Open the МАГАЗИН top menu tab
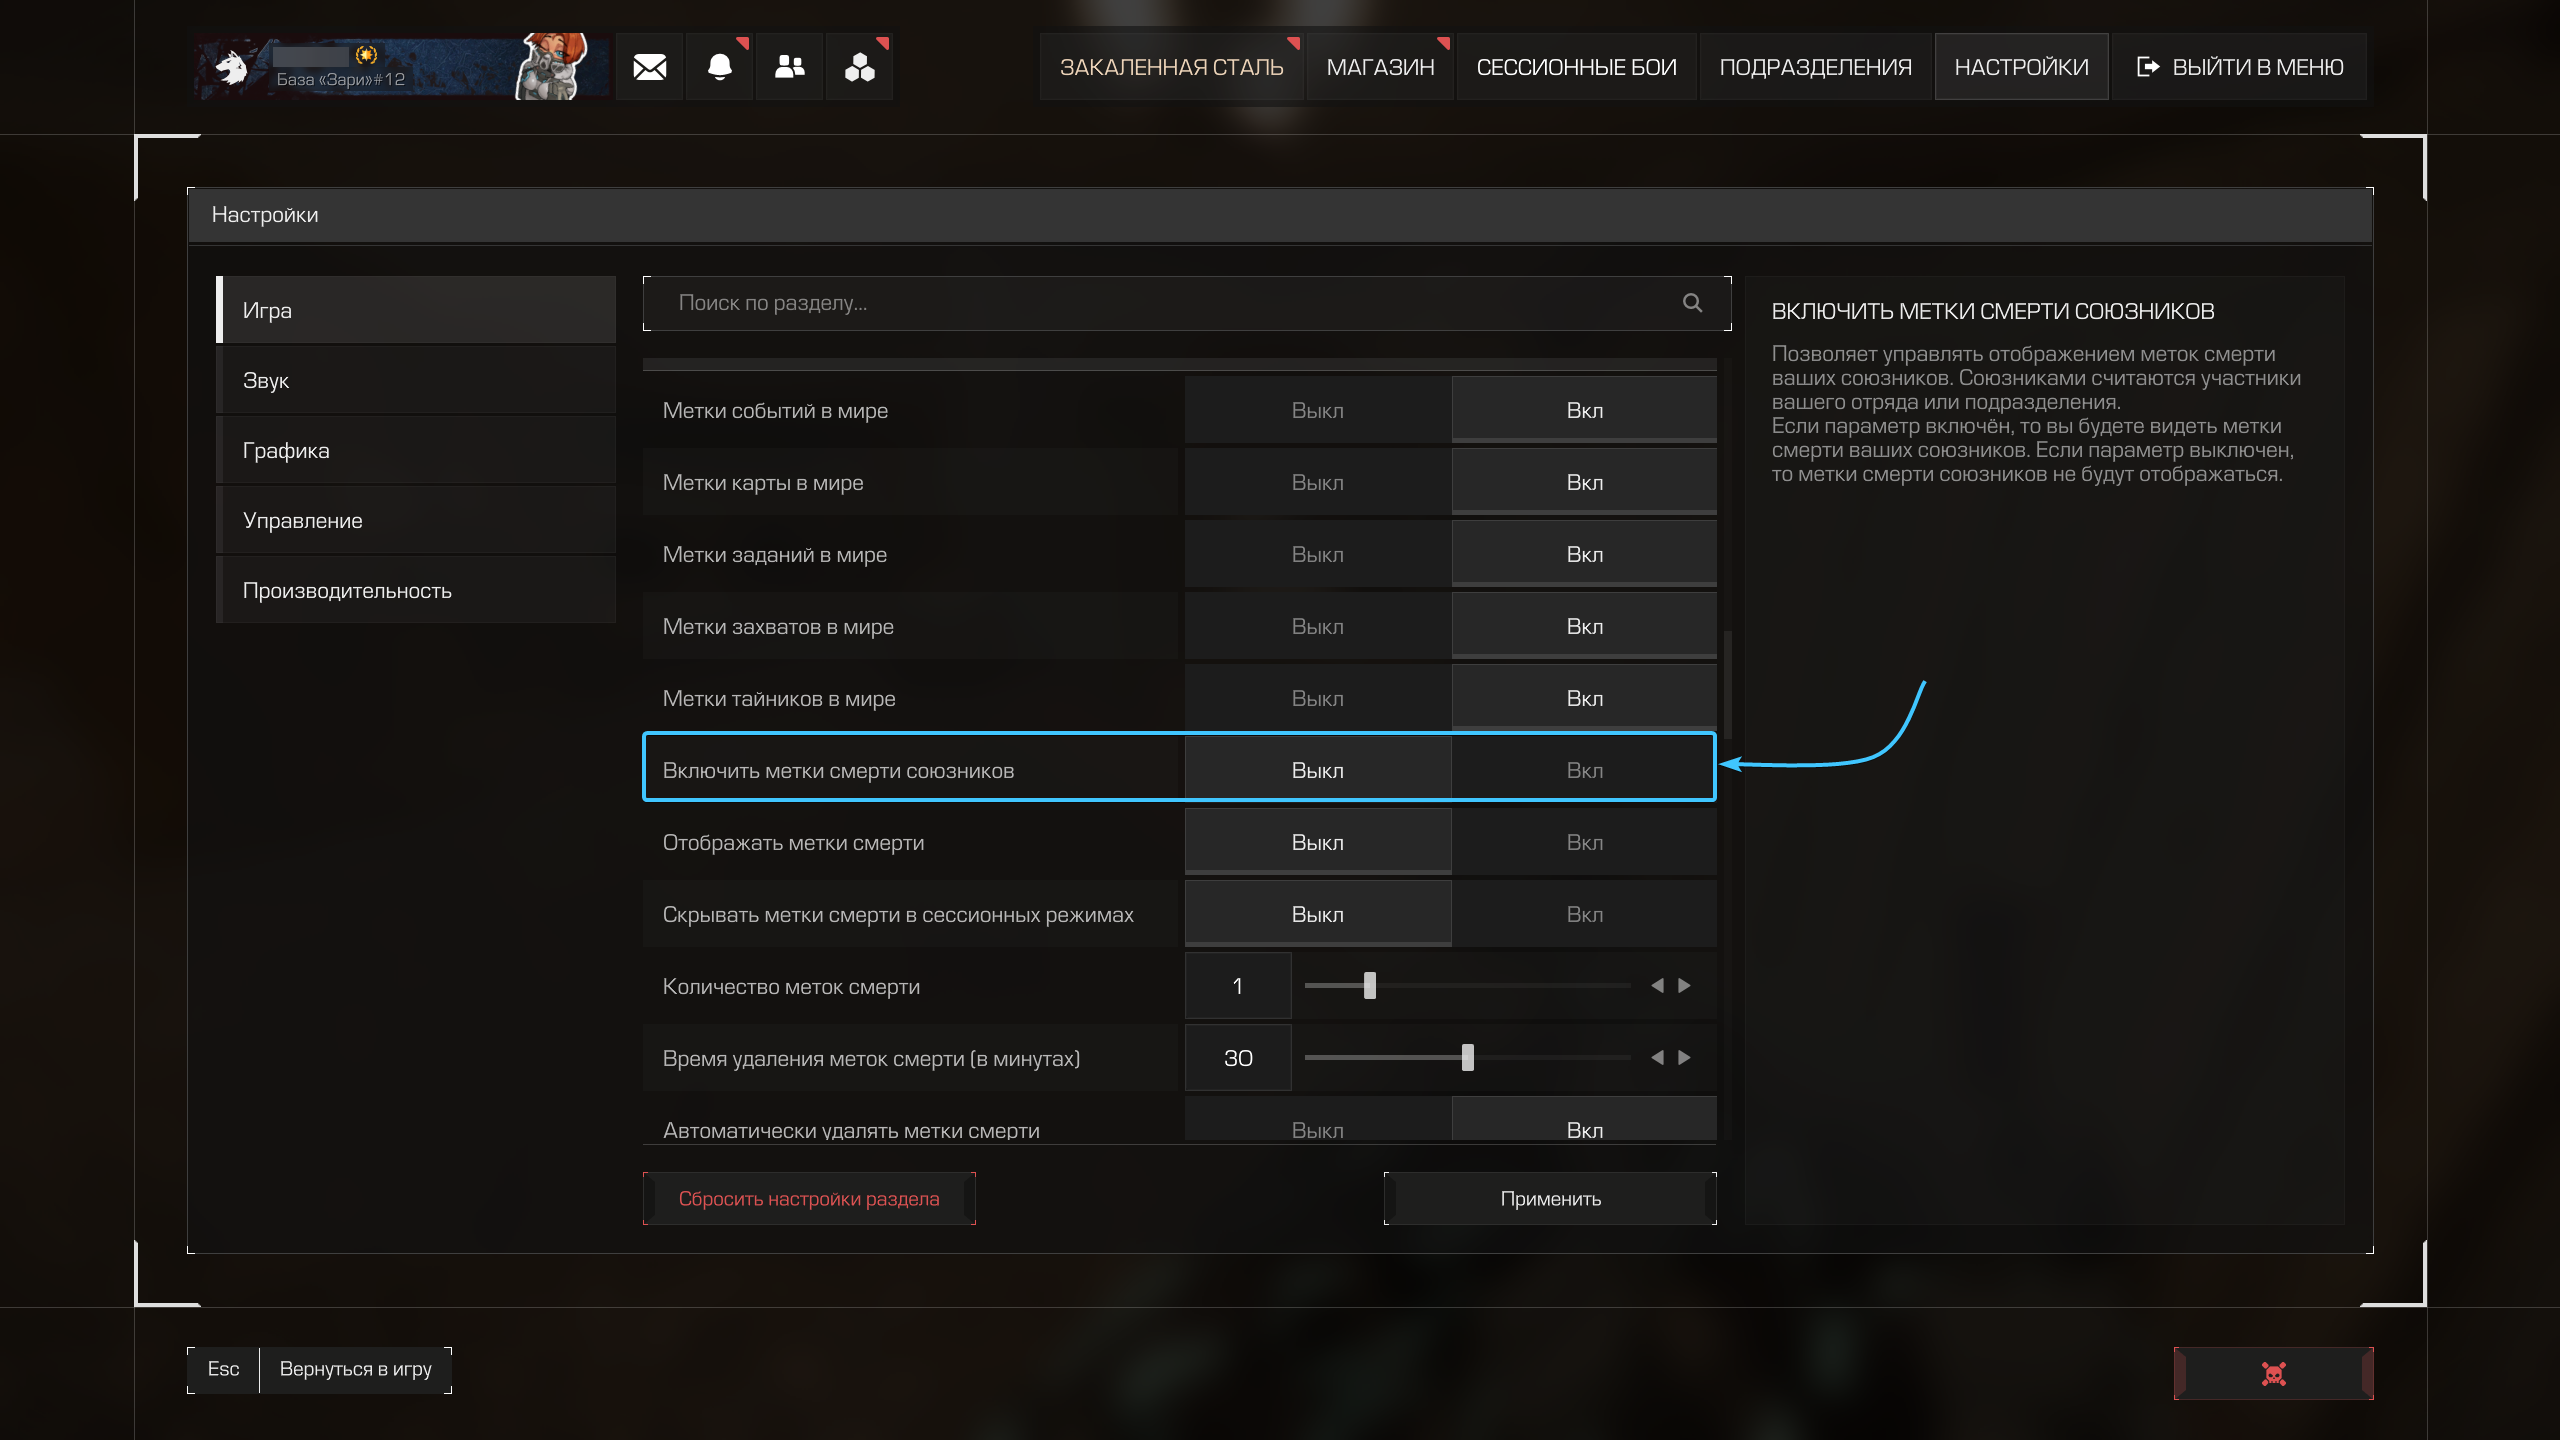 click(1379, 67)
